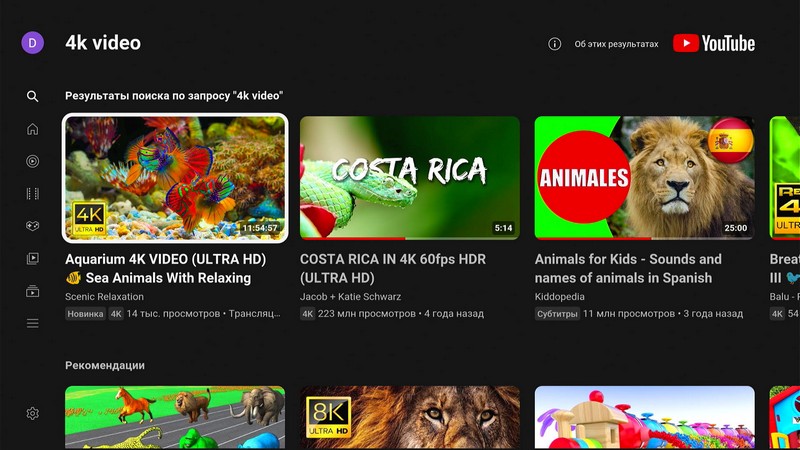Viewport: 800px width, 450px height.
Task: Open the Gaming controller icon
Action: [32, 226]
